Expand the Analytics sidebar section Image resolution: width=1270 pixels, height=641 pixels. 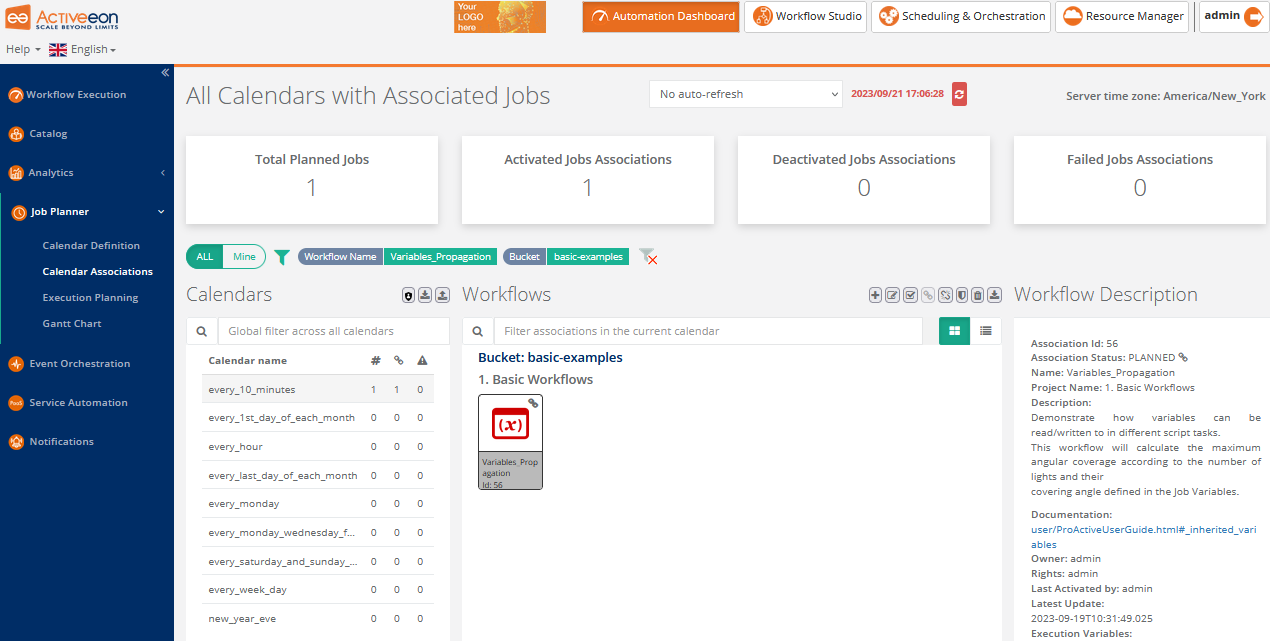pyautogui.click(x=87, y=173)
